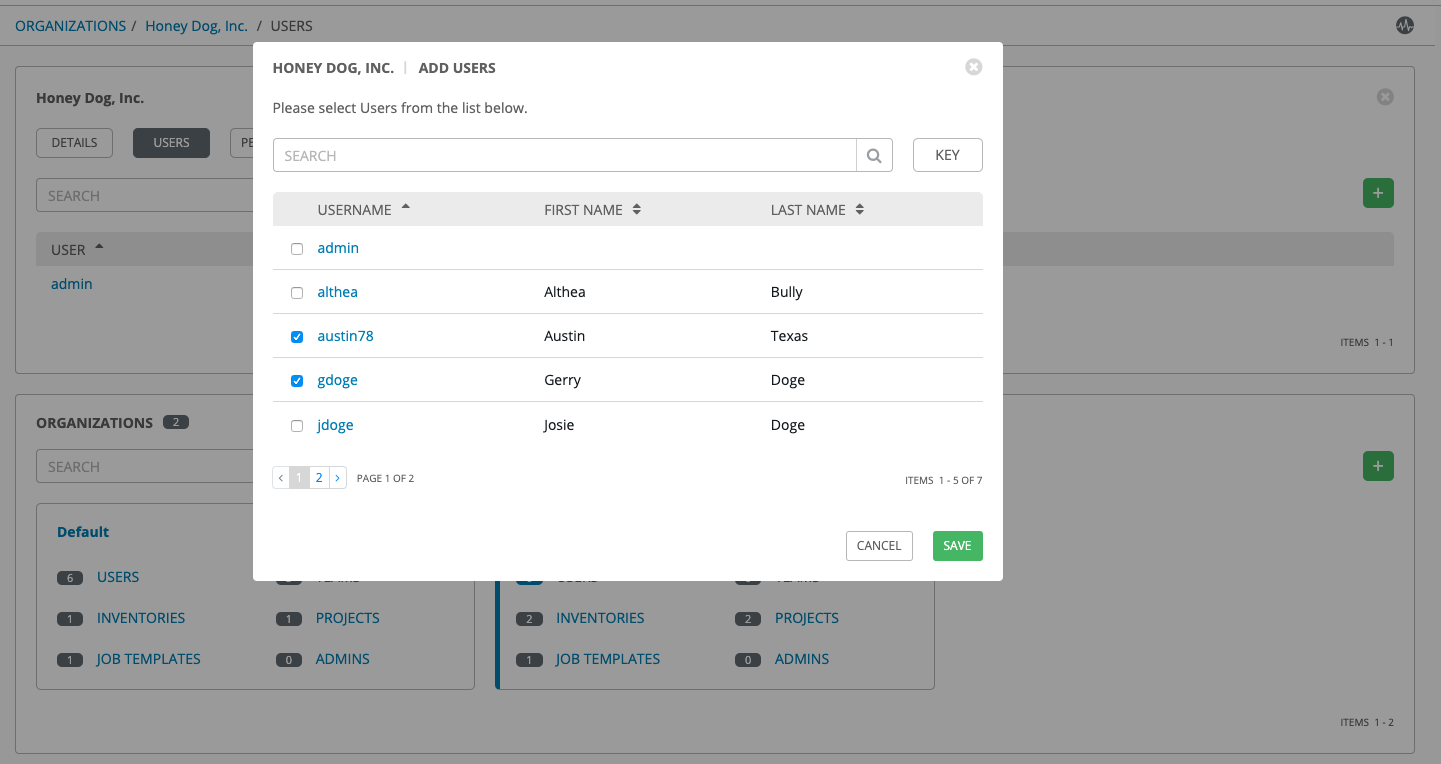Close the Add Users dialog
The height and width of the screenshot is (764, 1441).
(973, 67)
